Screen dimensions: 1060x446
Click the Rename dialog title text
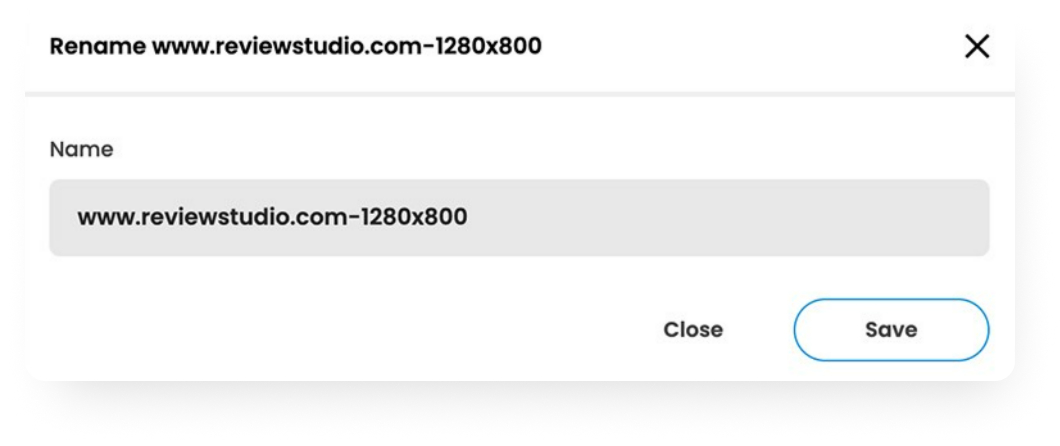(x=296, y=47)
